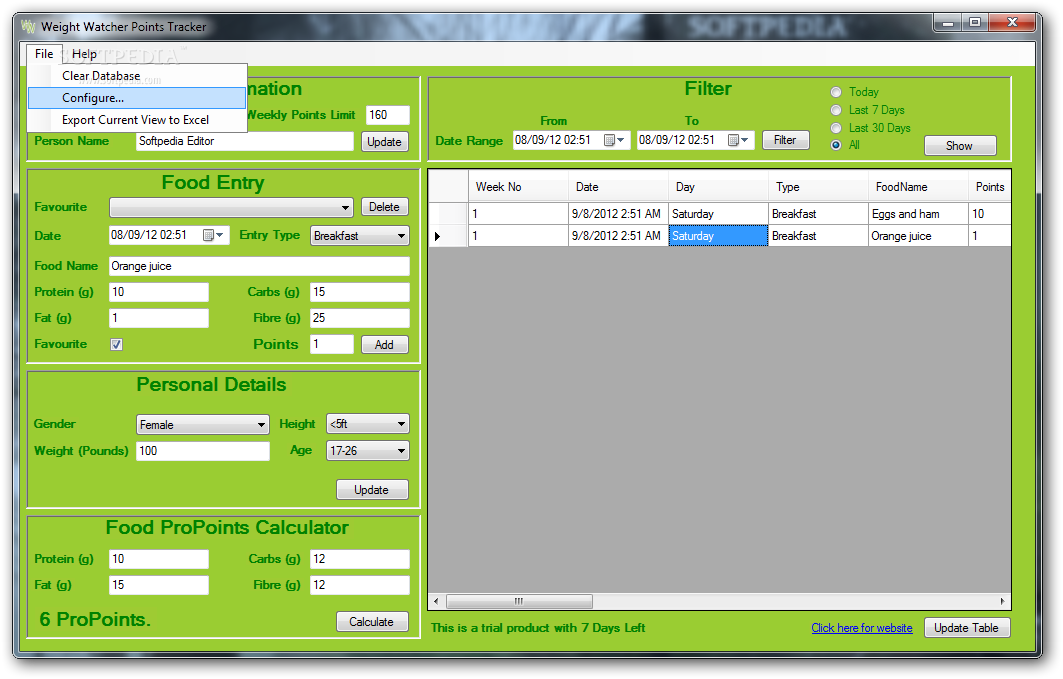Screen dimensions: 1063x679
Task: Choose Configure... from File menu
Action: click(x=137, y=98)
